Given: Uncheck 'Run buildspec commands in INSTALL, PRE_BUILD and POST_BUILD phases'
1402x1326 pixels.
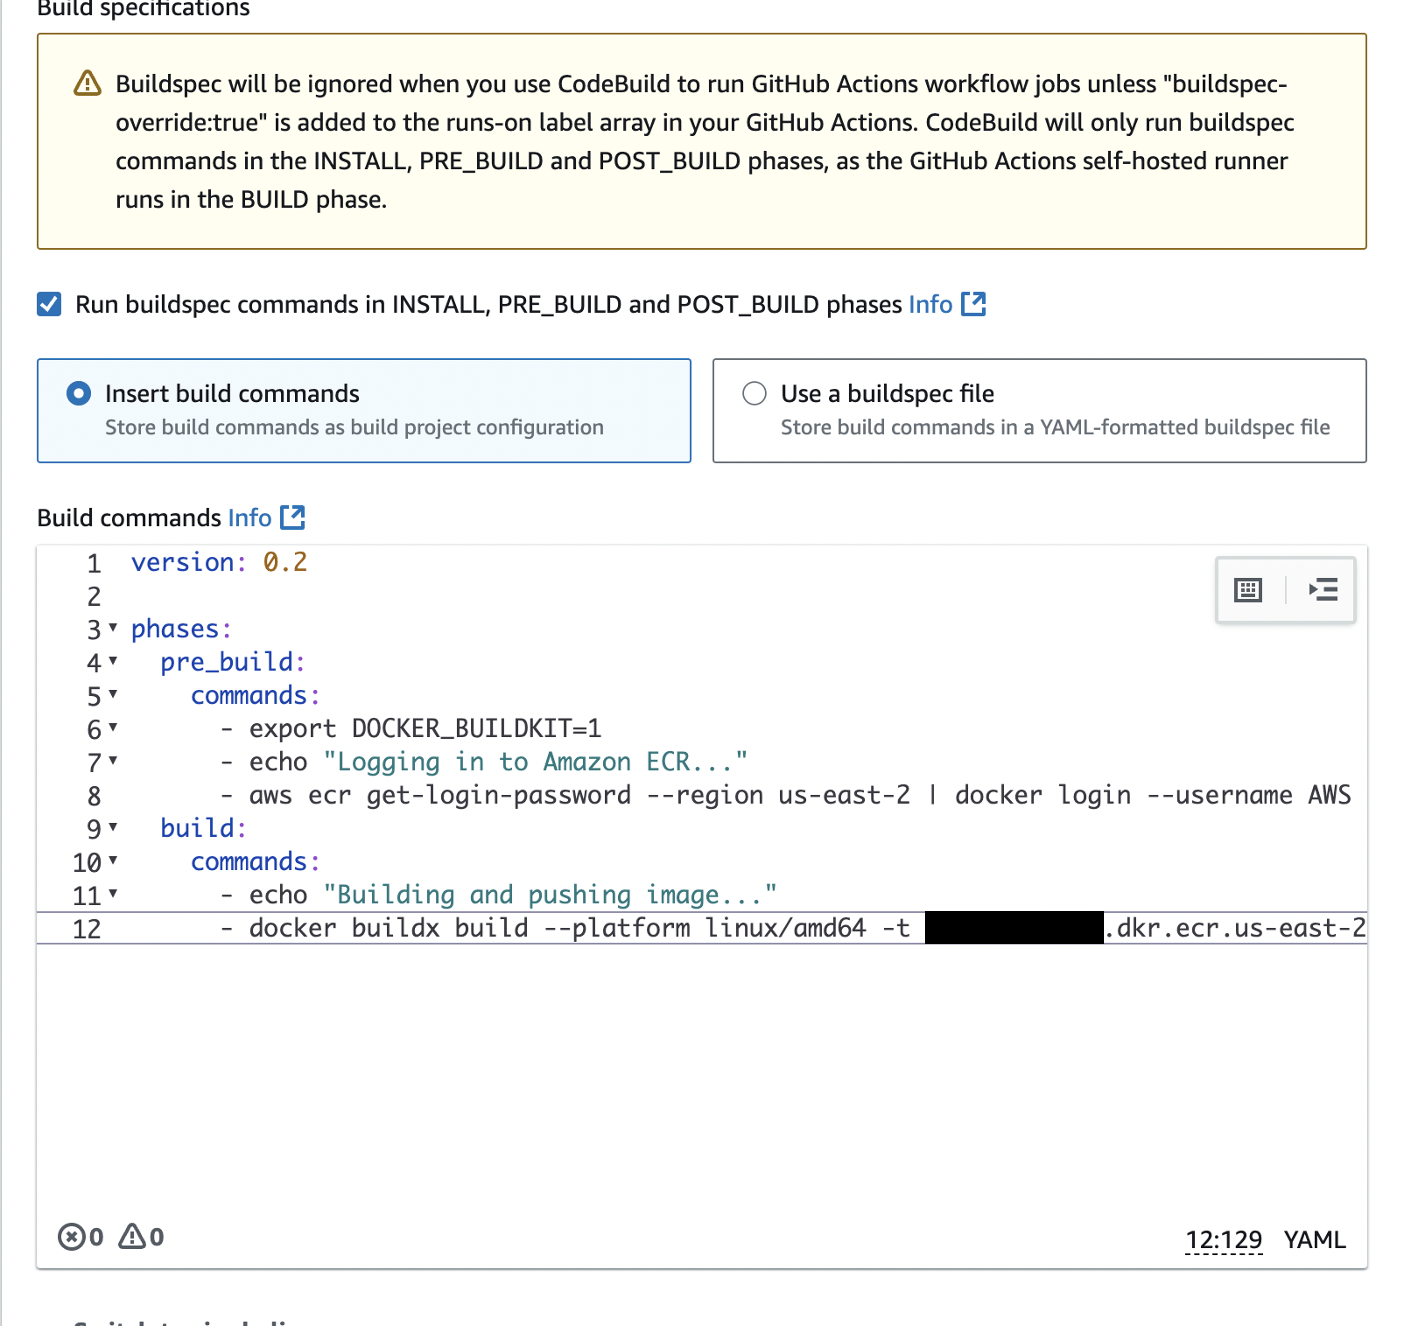Looking at the screenshot, I should tap(49, 304).
